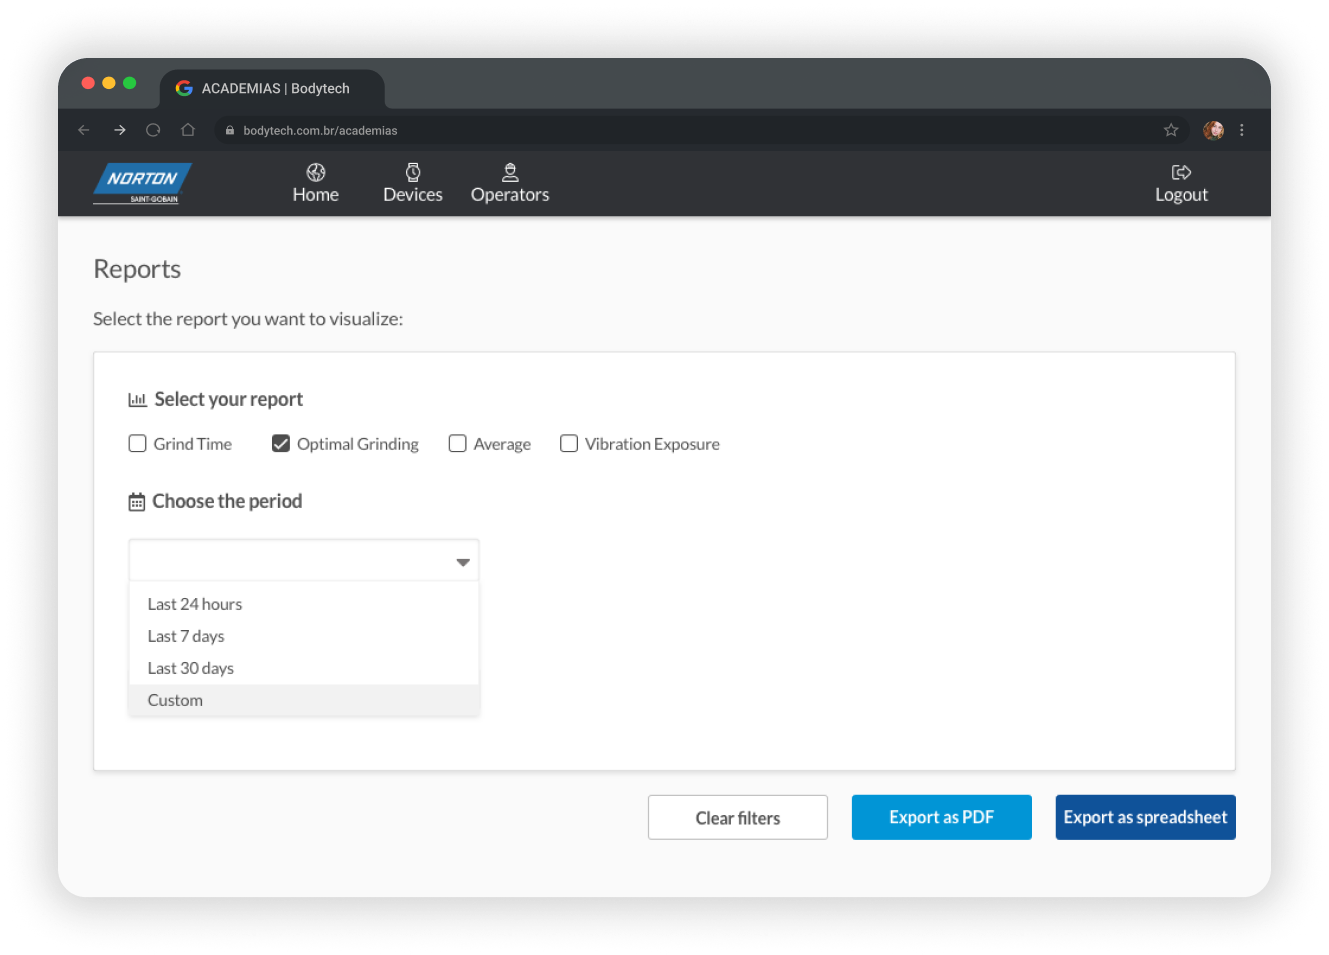Click the browser address bar URL
Viewport: 1329px width, 955px height.
pos(320,131)
